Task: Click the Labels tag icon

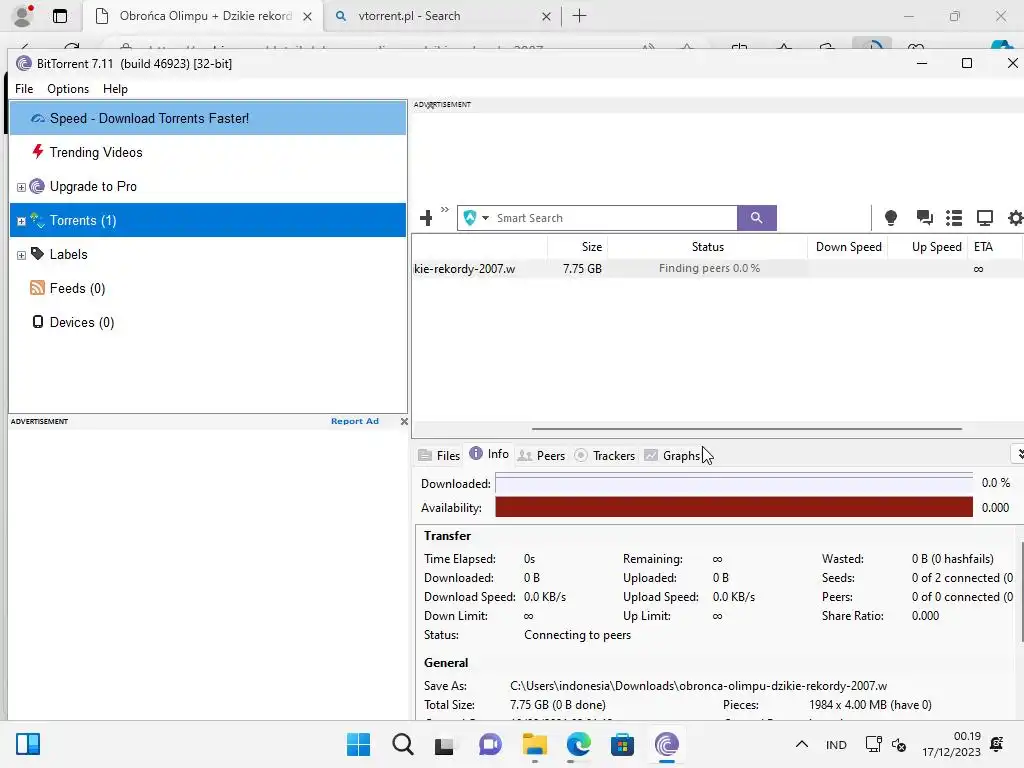Action: click(x=37, y=253)
